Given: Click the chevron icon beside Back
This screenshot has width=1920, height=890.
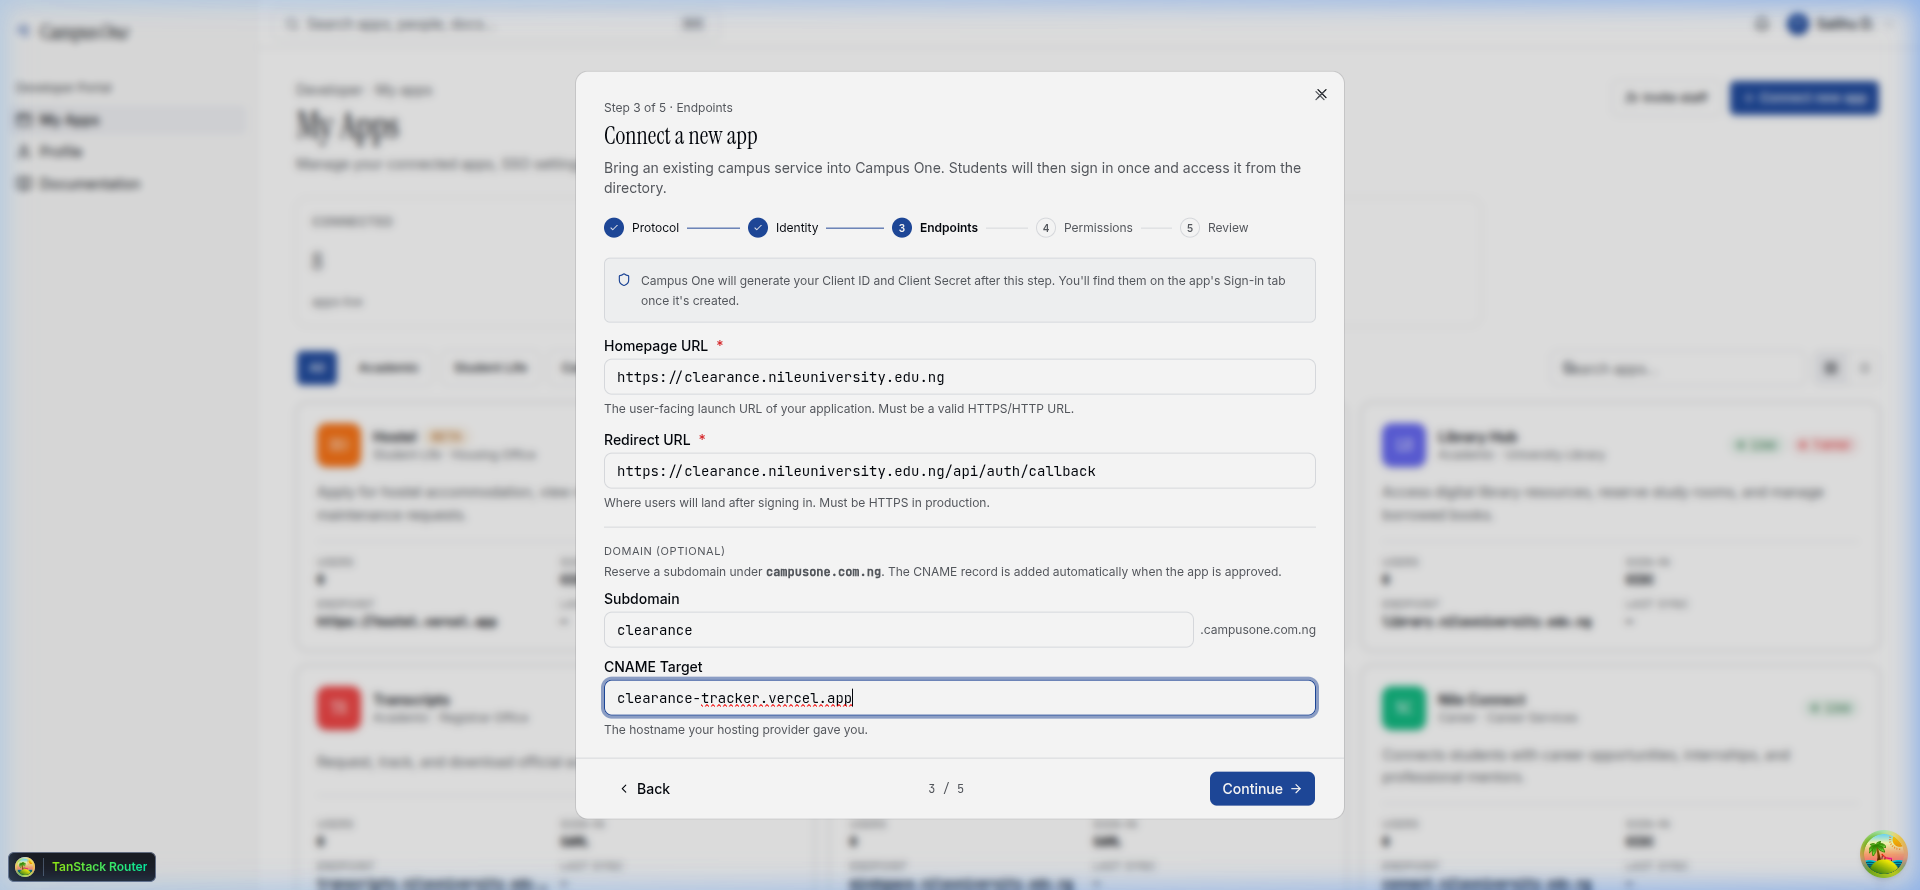Looking at the screenshot, I should tap(624, 789).
